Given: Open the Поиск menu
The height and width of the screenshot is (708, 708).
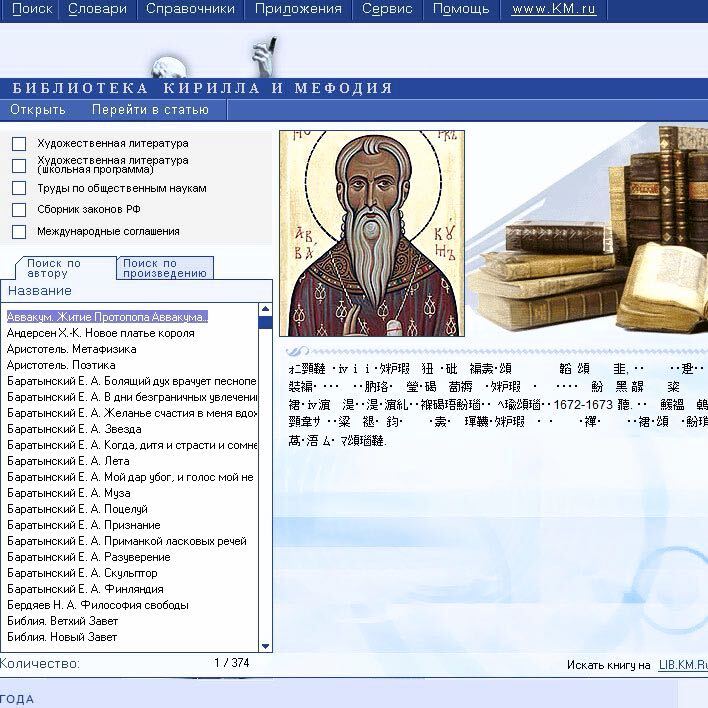Looking at the screenshot, I should 30,9.
